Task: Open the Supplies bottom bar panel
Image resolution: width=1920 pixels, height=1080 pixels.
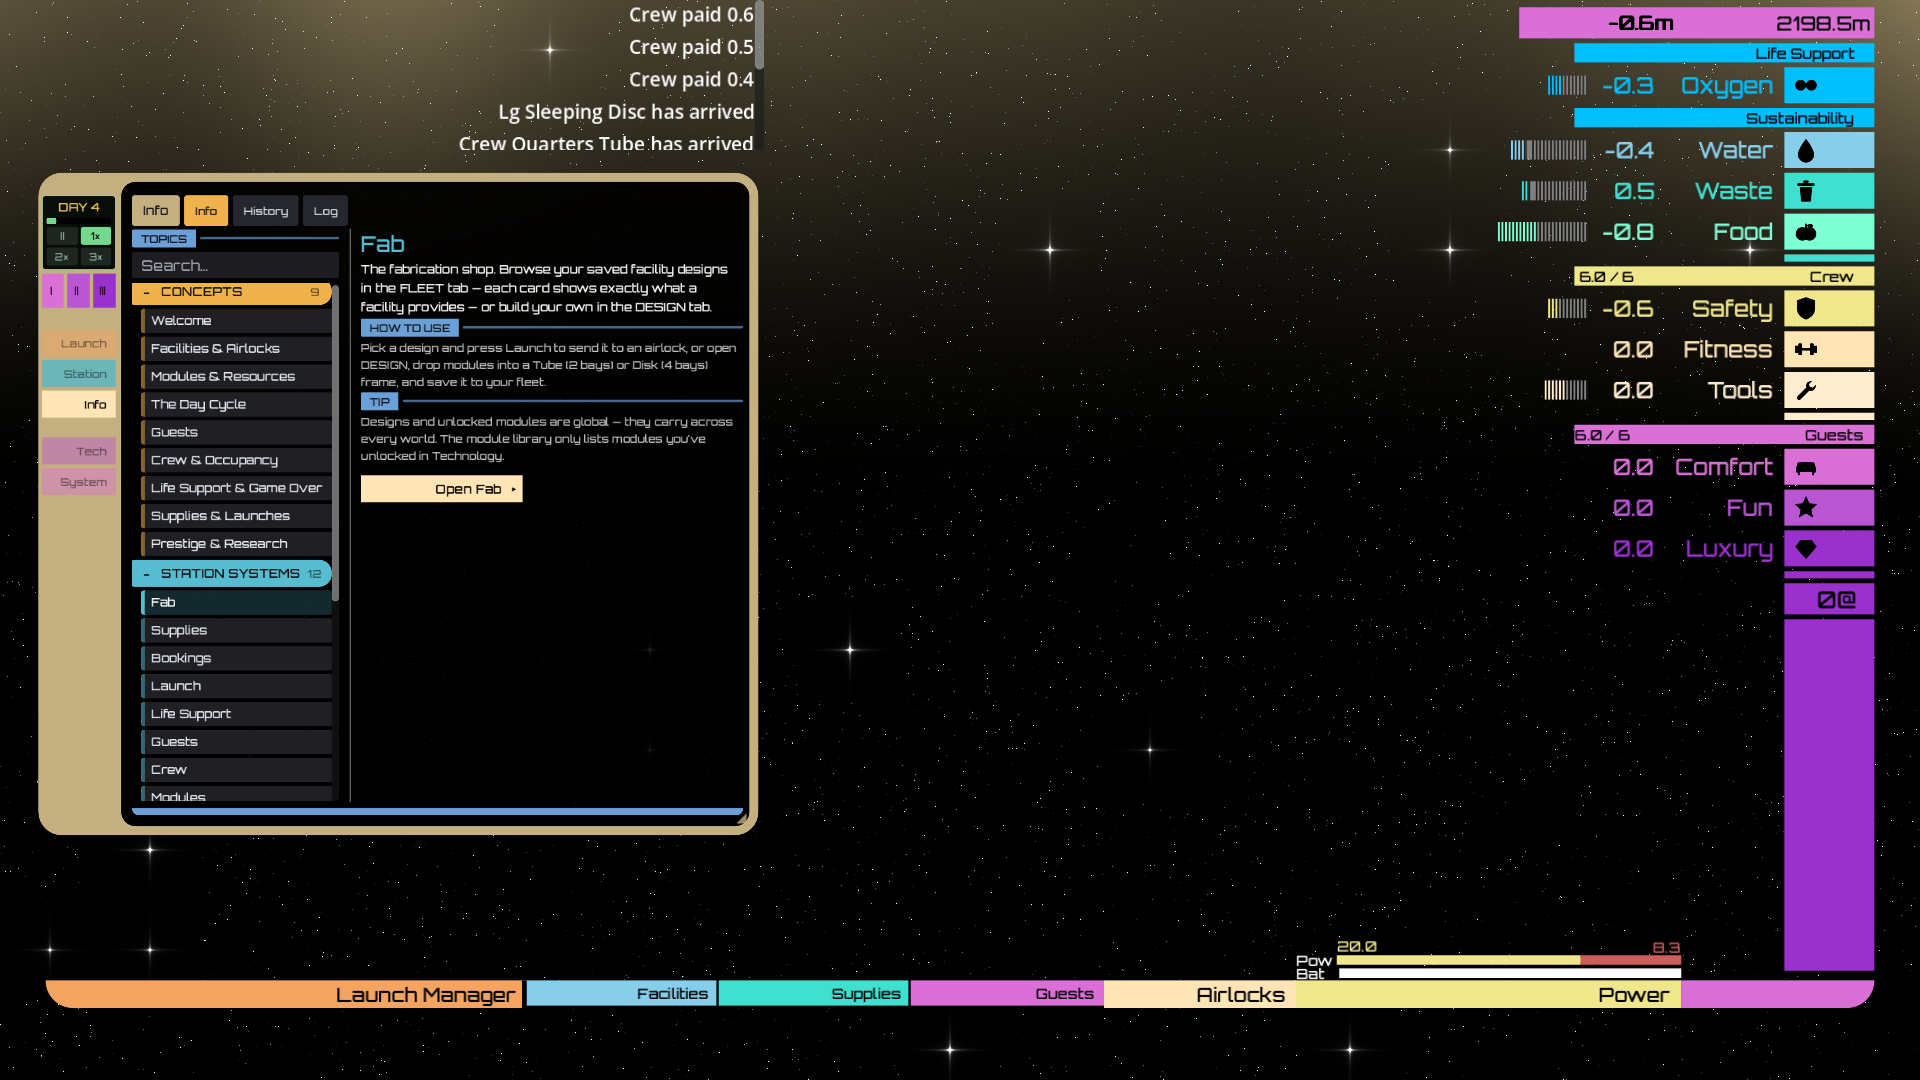Action: pyautogui.click(x=813, y=994)
